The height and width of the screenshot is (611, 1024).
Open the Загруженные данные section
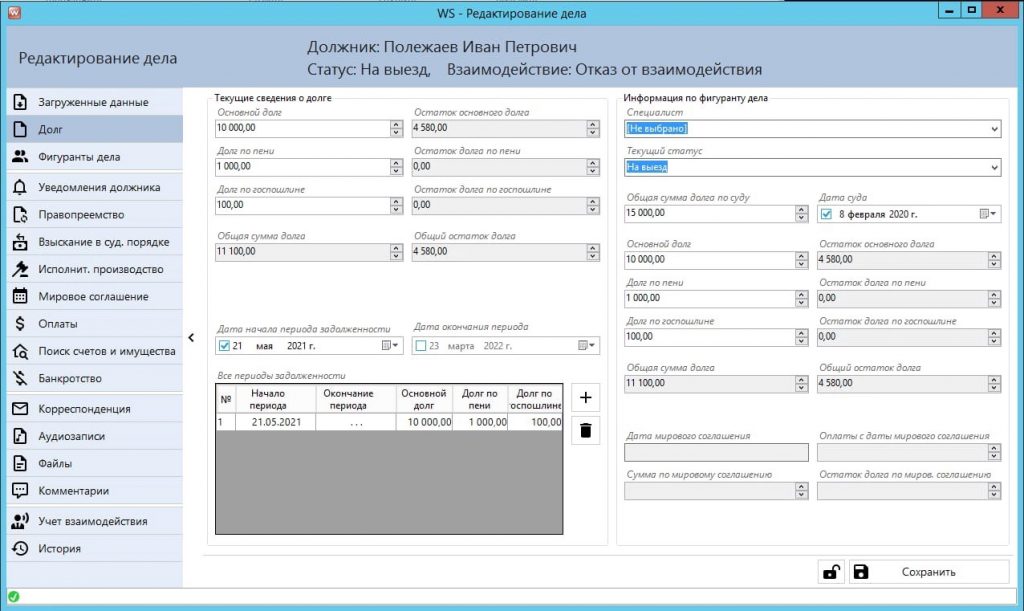95,102
